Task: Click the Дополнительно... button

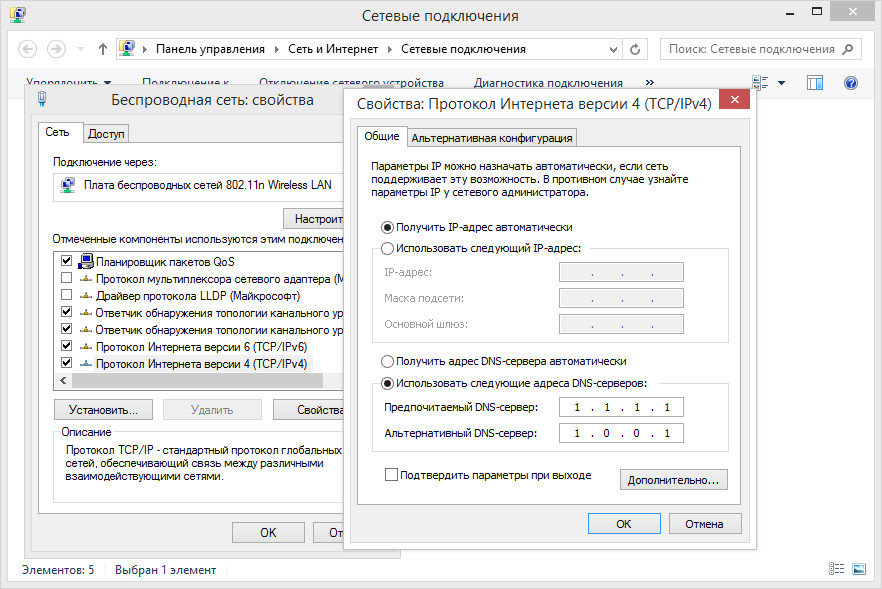Action: (673, 480)
